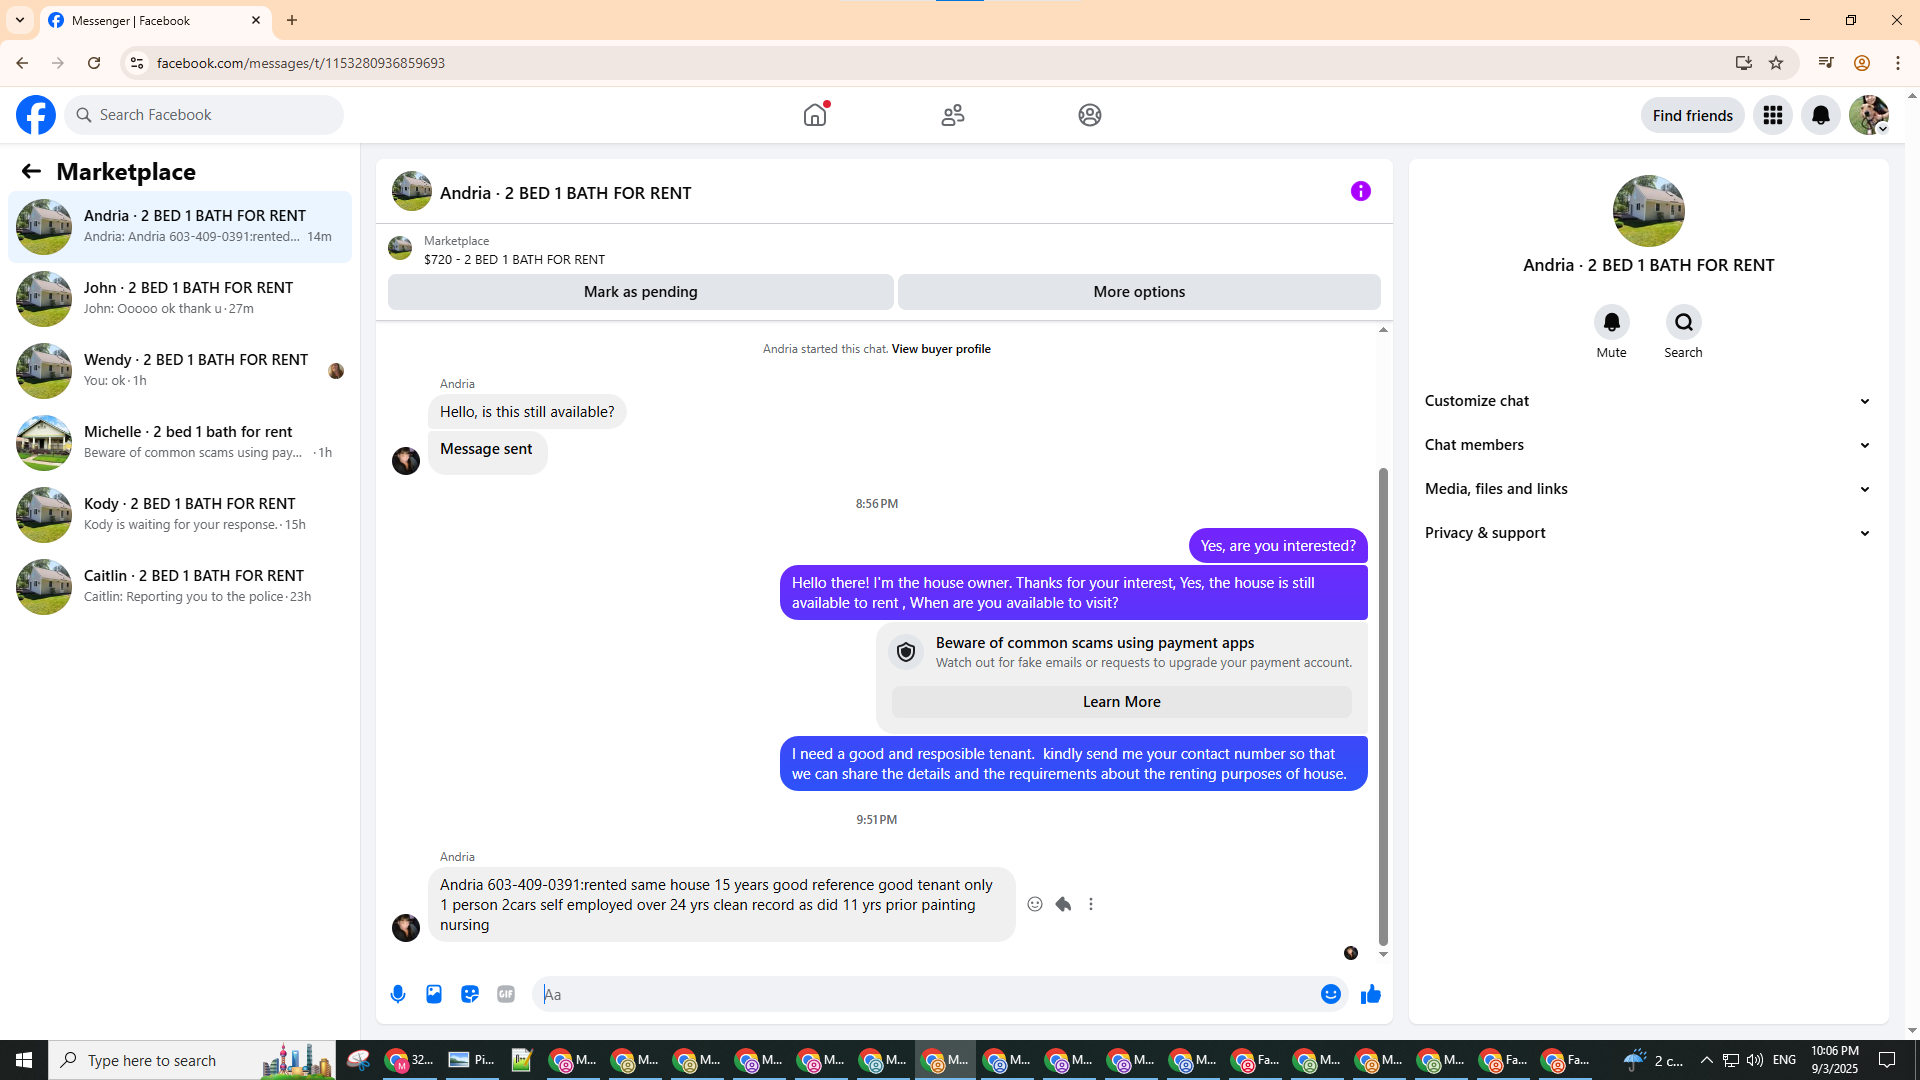Show hidden system tray icons

coord(1707,1060)
